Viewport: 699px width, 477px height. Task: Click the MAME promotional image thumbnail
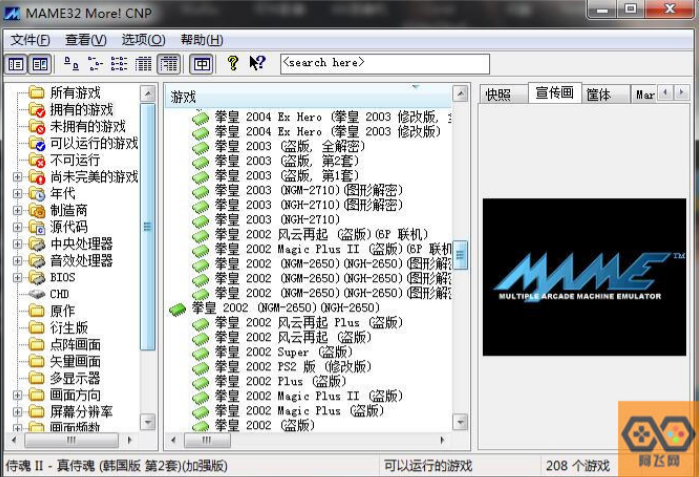(x=584, y=277)
